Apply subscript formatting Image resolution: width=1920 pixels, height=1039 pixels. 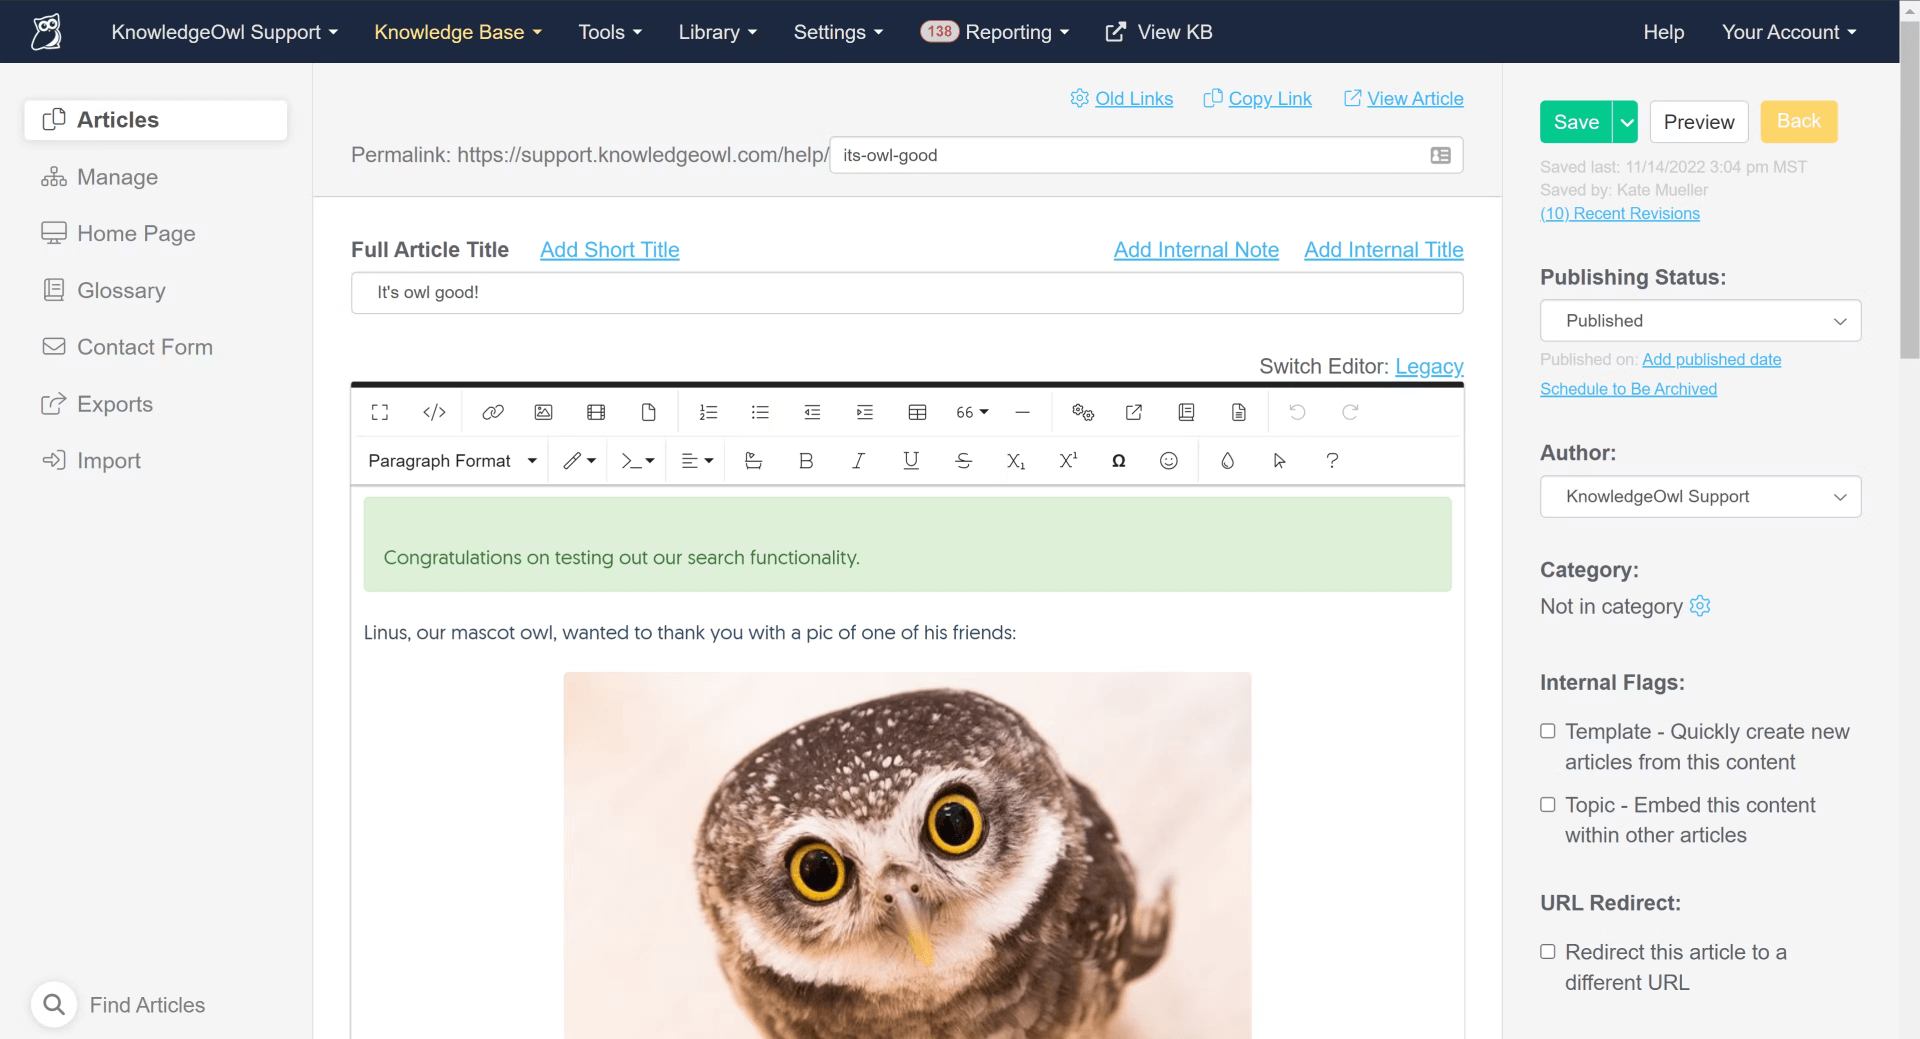click(x=1016, y=461)
